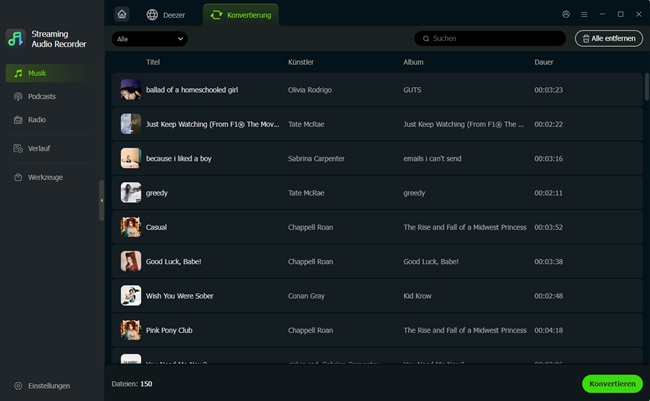Click the duration 00:04:18 of Pink Pony Club
This screenshot has height=401, width=650.
548,331
